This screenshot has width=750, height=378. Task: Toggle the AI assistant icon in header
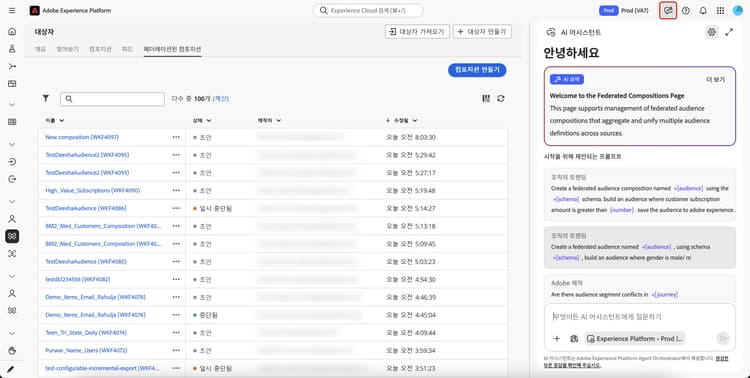[668, 11]
